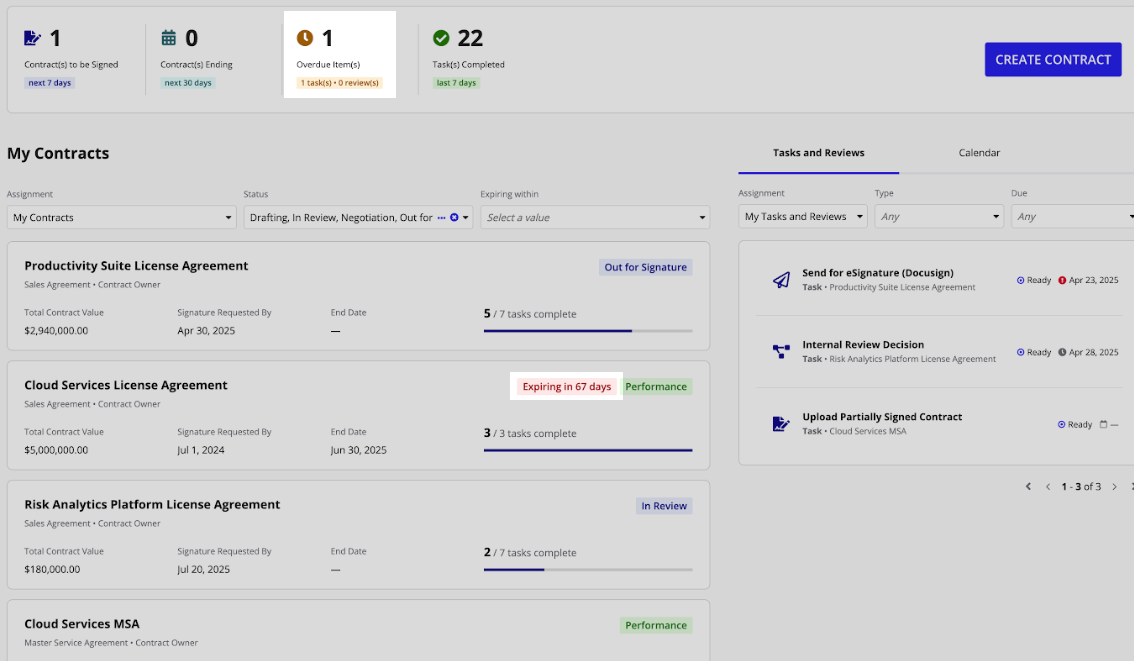Open the My Tasks and Reviews dropdown

(x=803, y=216)
